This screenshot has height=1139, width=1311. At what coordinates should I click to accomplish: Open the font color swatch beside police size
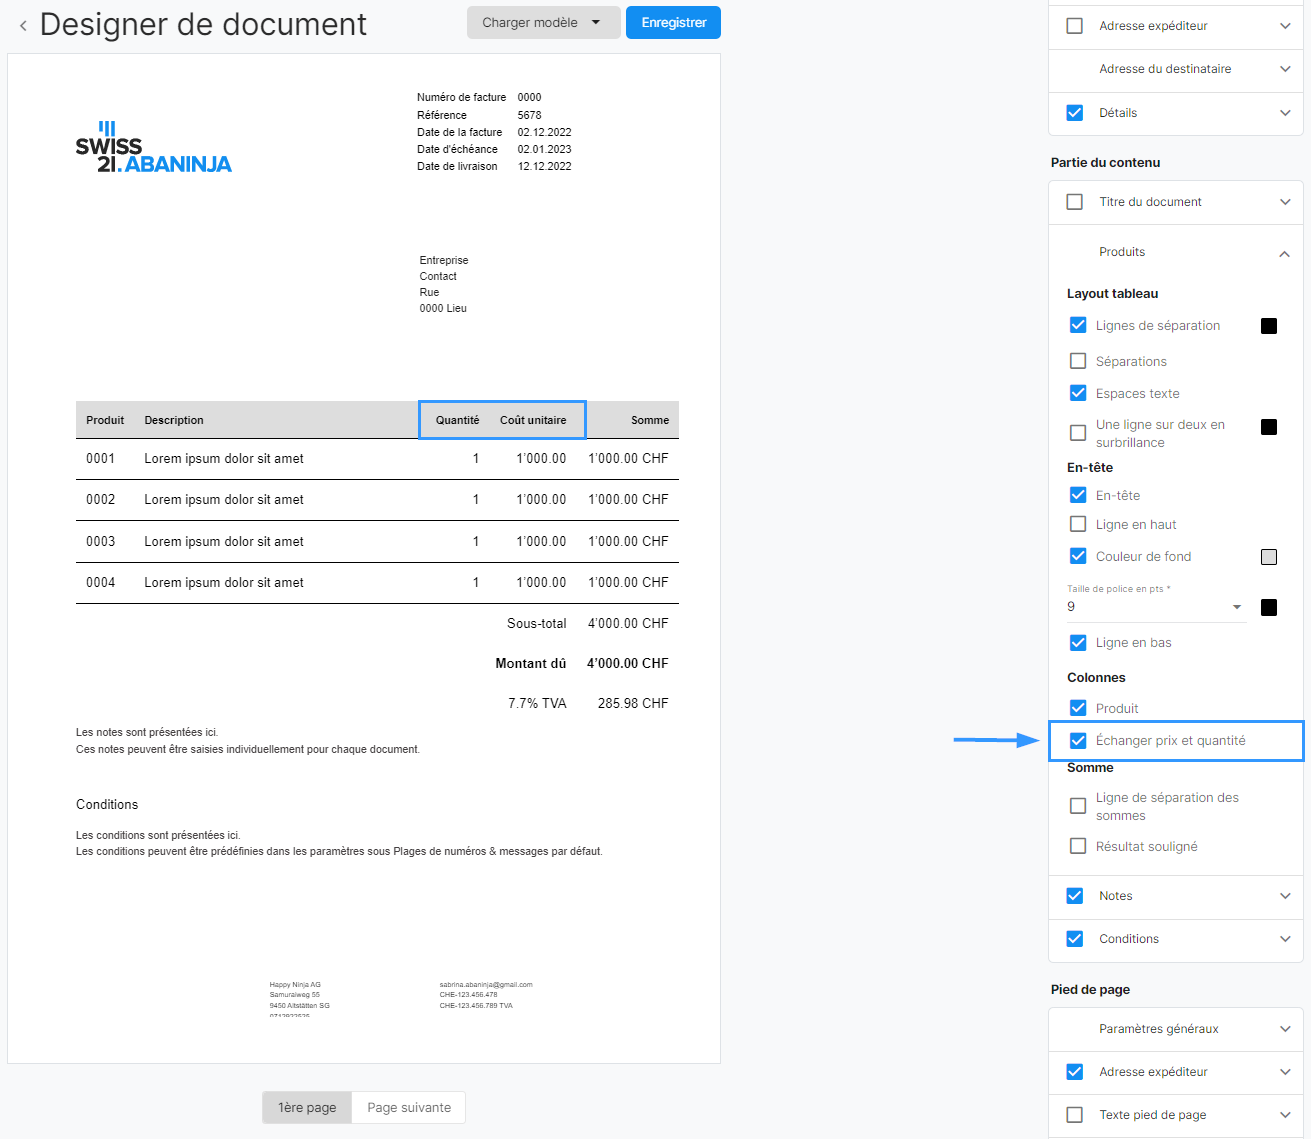pyautogui.click(x=1269, y=607)
